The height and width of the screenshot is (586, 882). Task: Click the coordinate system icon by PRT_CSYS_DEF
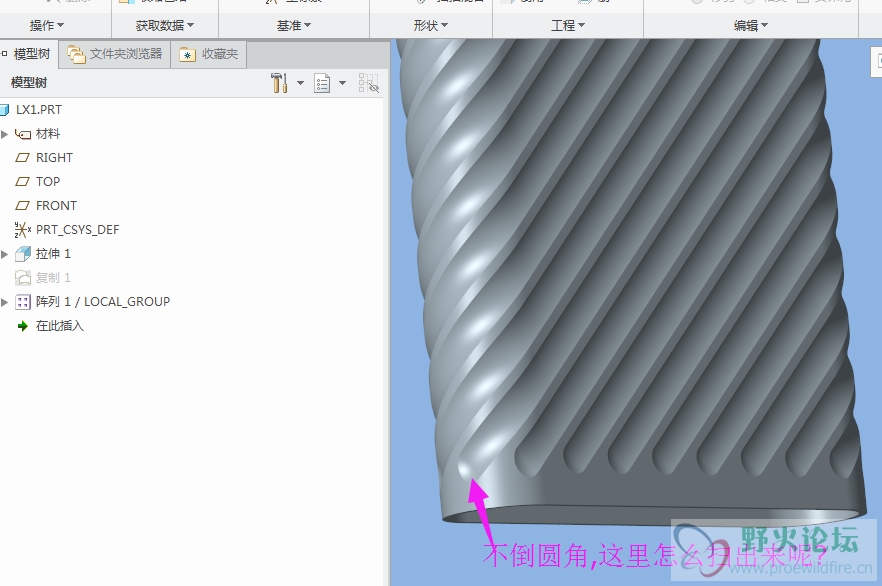(x=22, y=229)
